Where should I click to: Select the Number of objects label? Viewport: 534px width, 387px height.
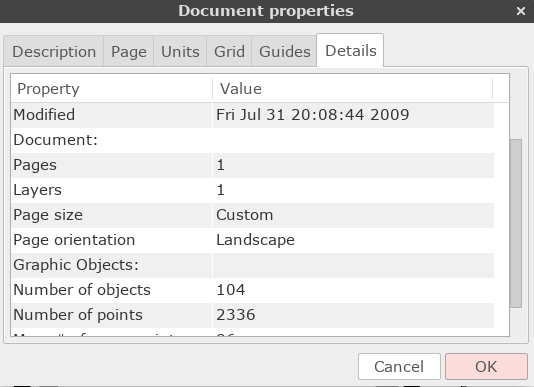(x=82, y=290)
